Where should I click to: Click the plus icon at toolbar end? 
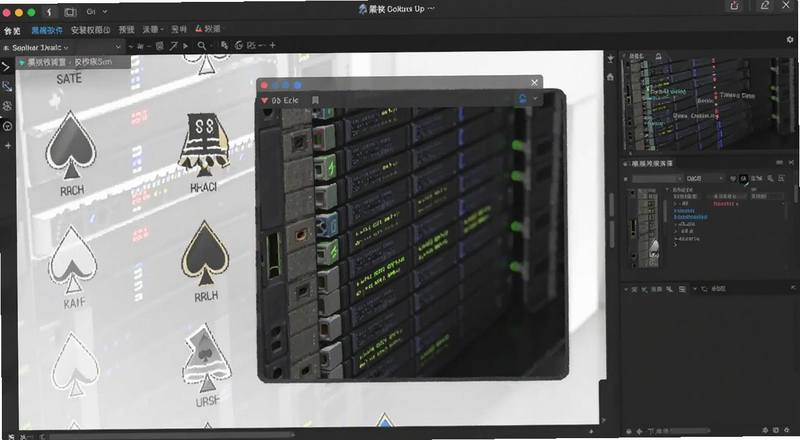[x=272, y=45]
